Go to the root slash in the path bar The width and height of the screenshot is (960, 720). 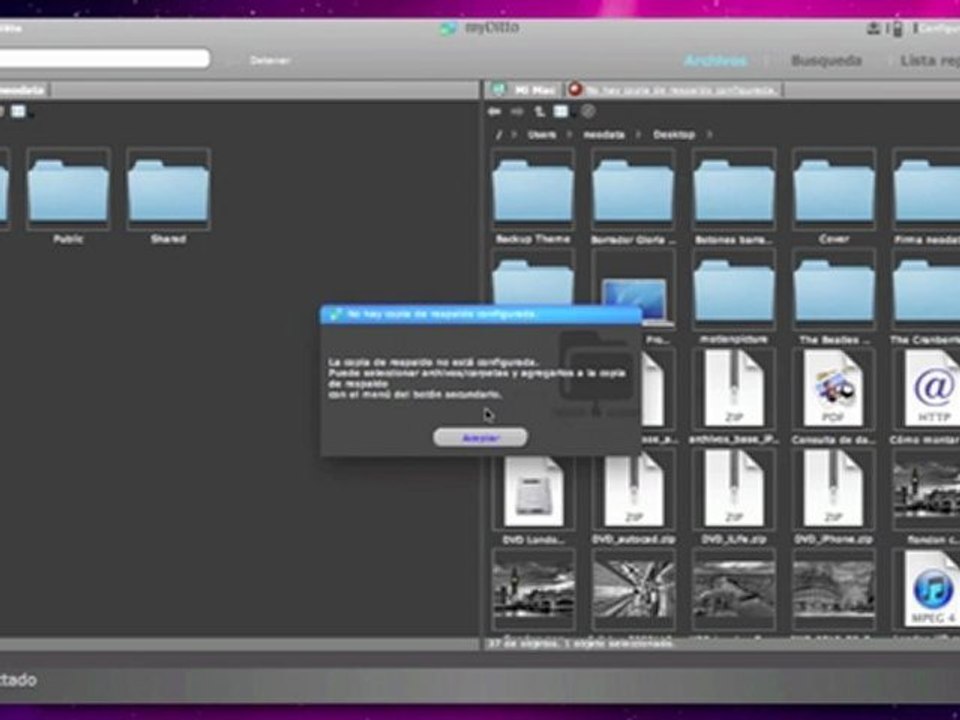pyautogui.click(x=498, y=134)
